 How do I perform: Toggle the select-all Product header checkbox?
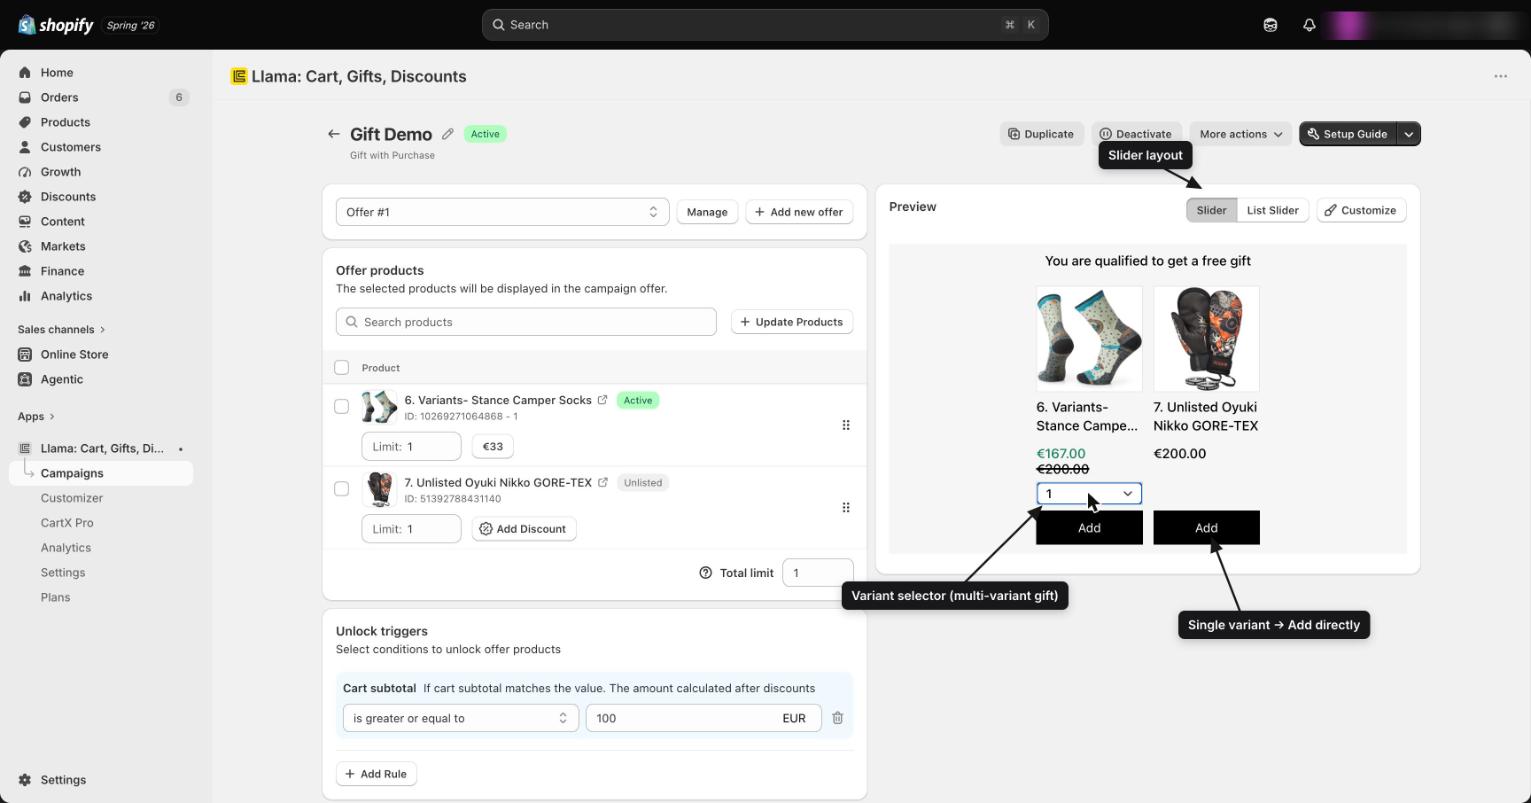342,368
